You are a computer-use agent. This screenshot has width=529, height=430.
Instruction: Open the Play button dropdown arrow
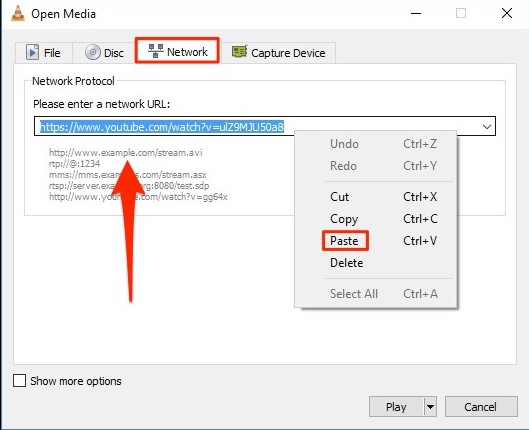430,406
